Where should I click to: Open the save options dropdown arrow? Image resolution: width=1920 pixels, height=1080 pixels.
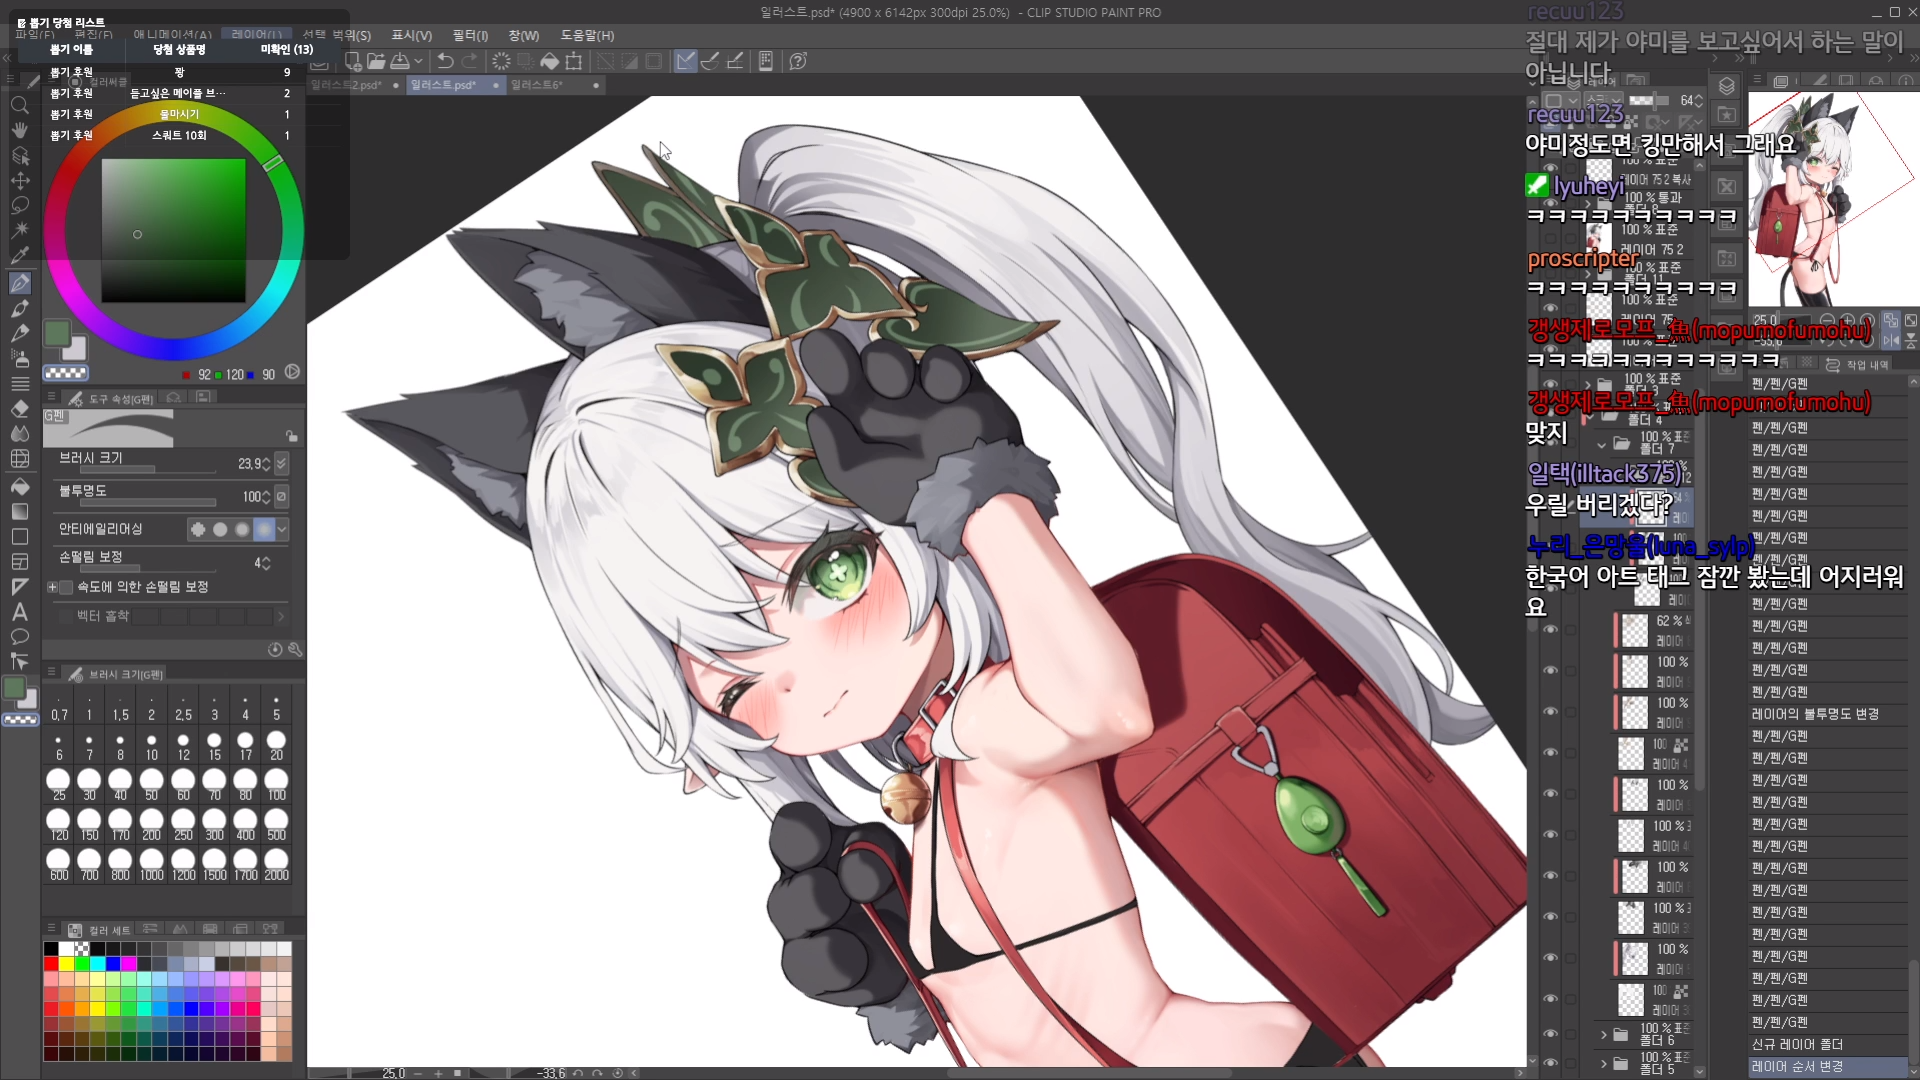coord(419,61)
